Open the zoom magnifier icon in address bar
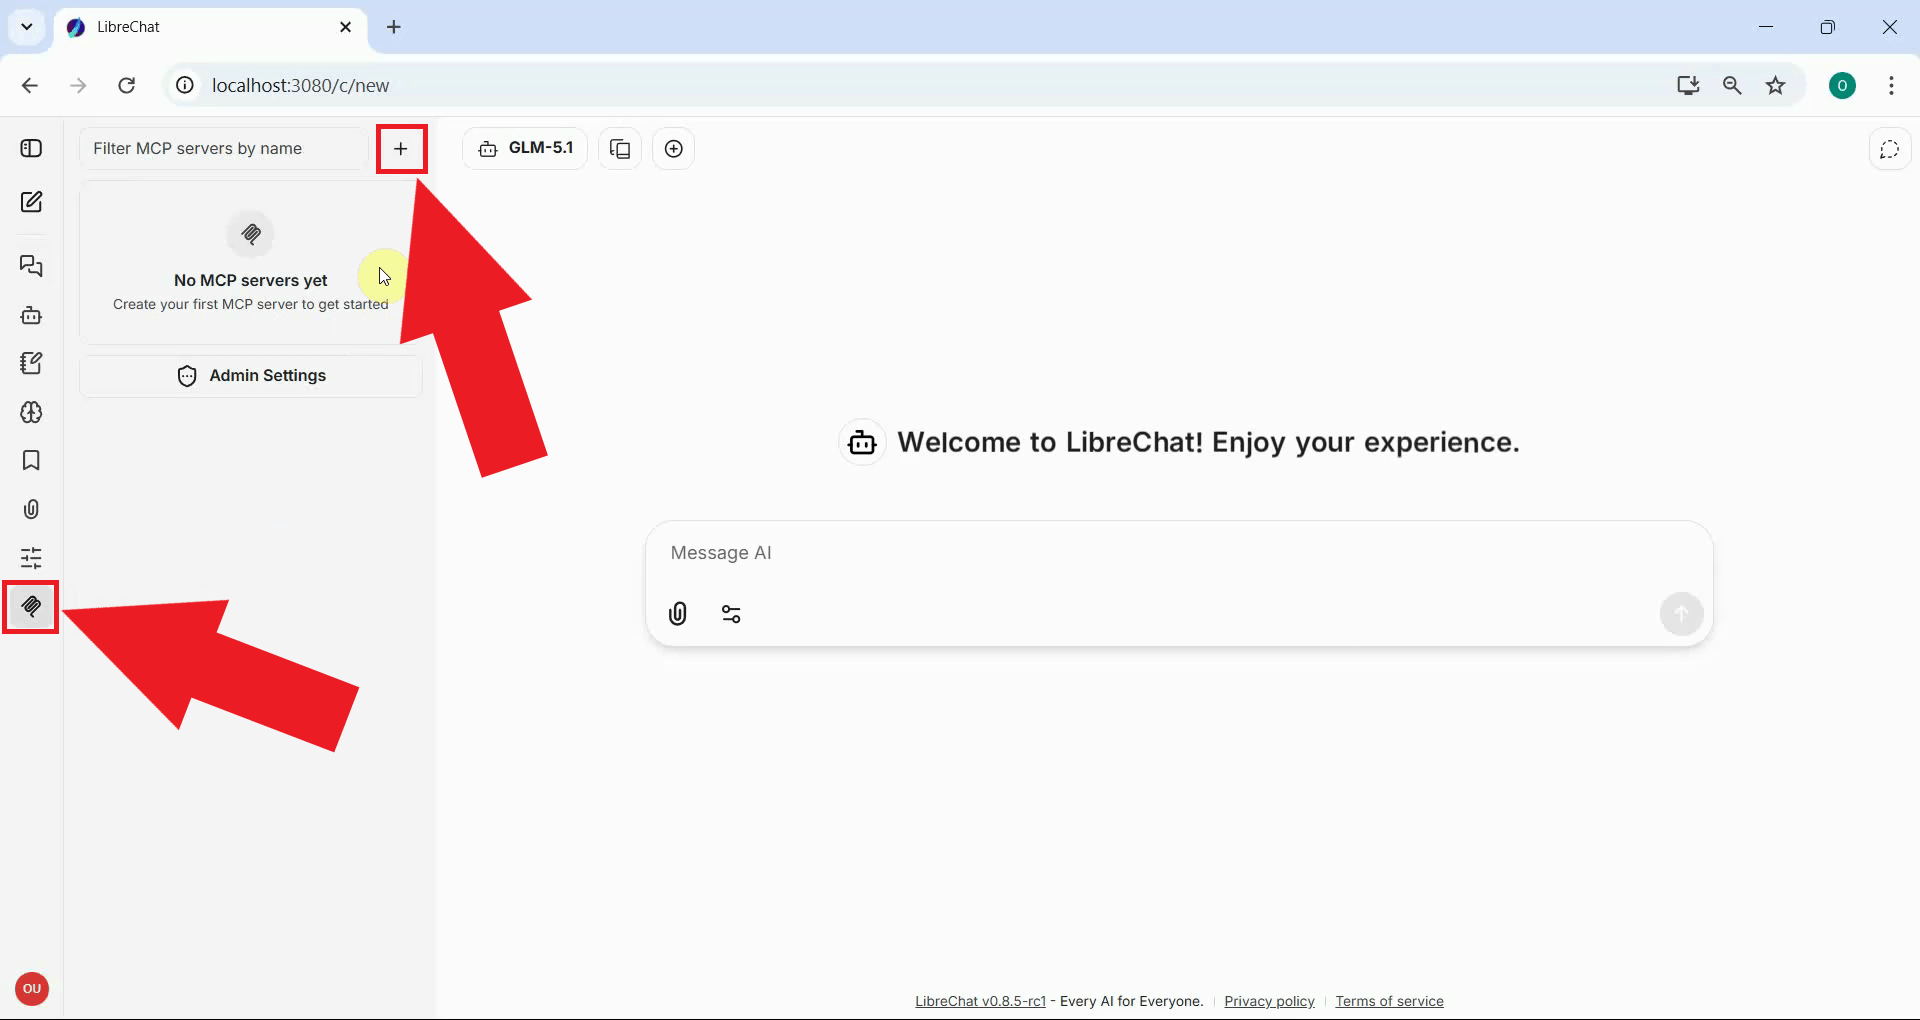 pyautogui.click(x=1732, y=86)
